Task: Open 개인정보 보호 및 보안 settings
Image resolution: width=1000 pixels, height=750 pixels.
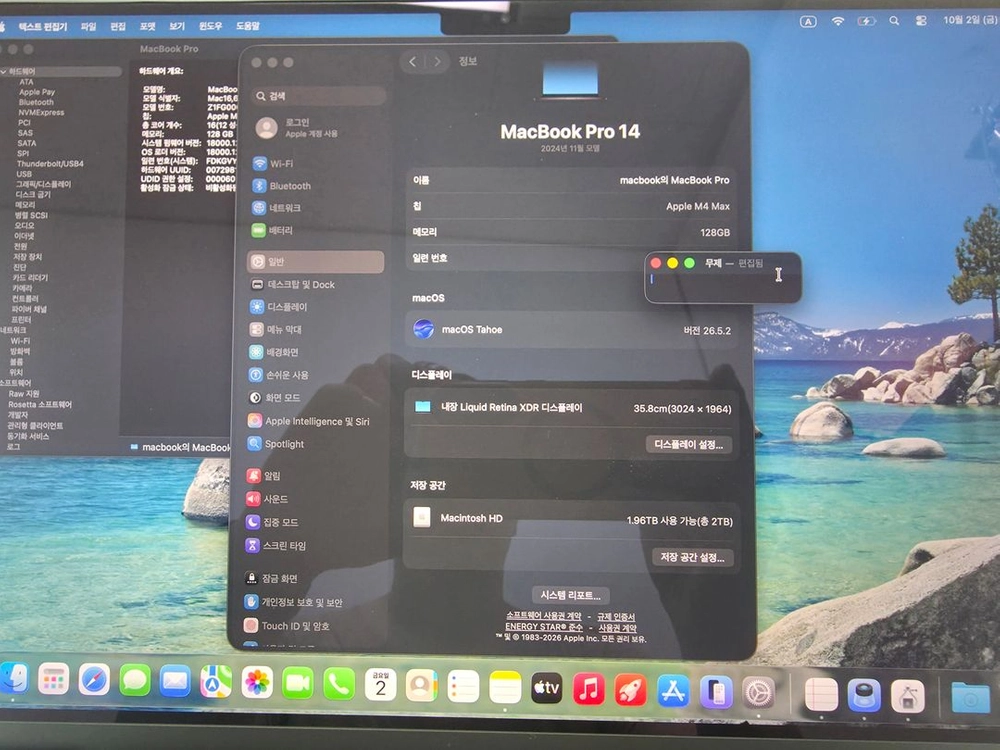Action: pyautogui.click(x=293, y=602)
